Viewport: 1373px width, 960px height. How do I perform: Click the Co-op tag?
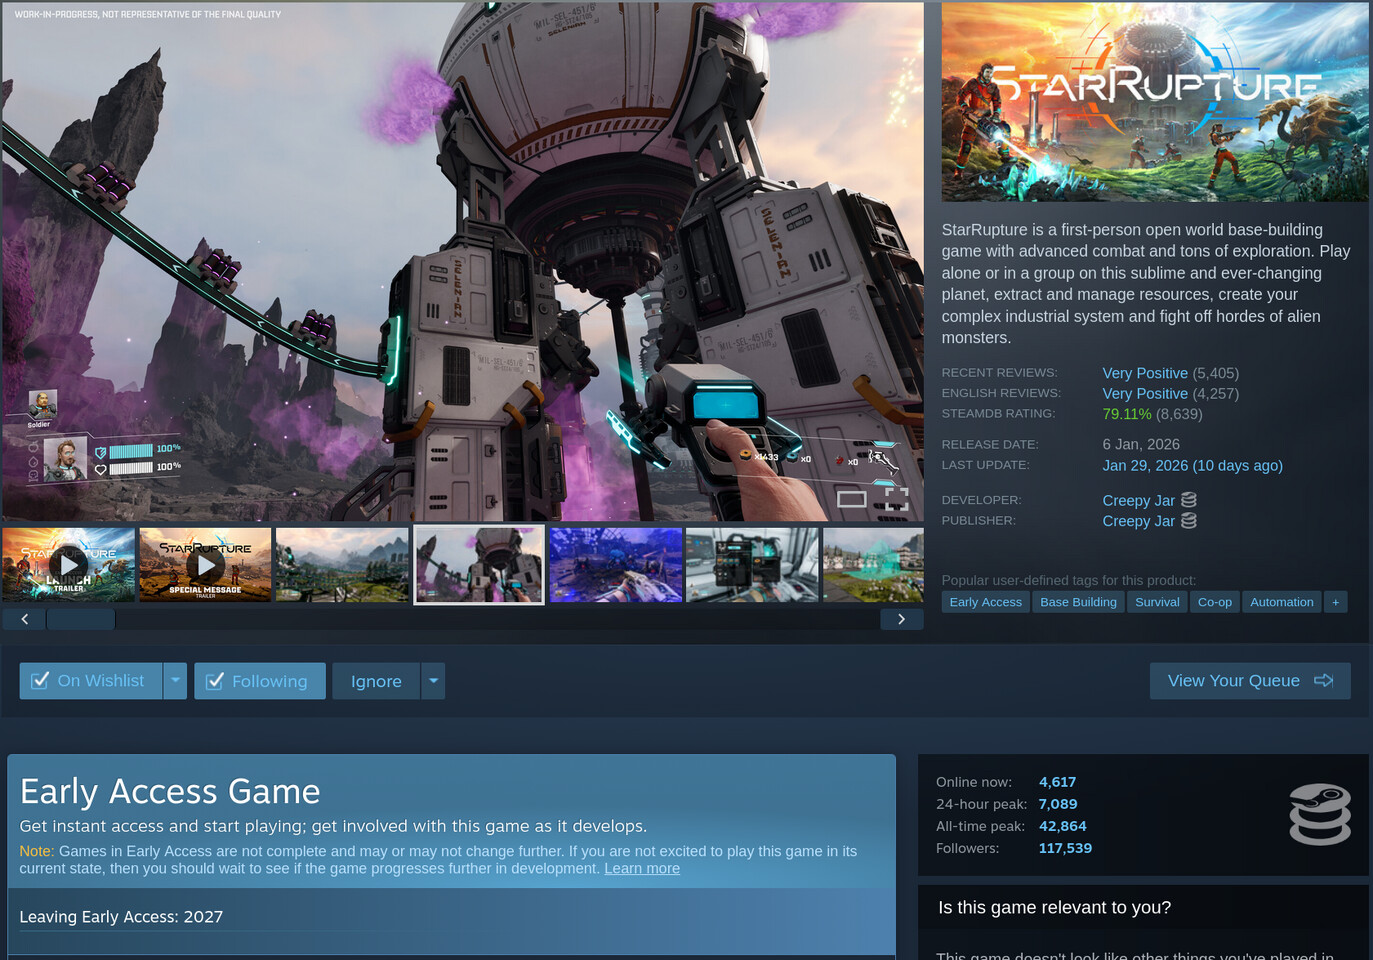point(1214,601)
